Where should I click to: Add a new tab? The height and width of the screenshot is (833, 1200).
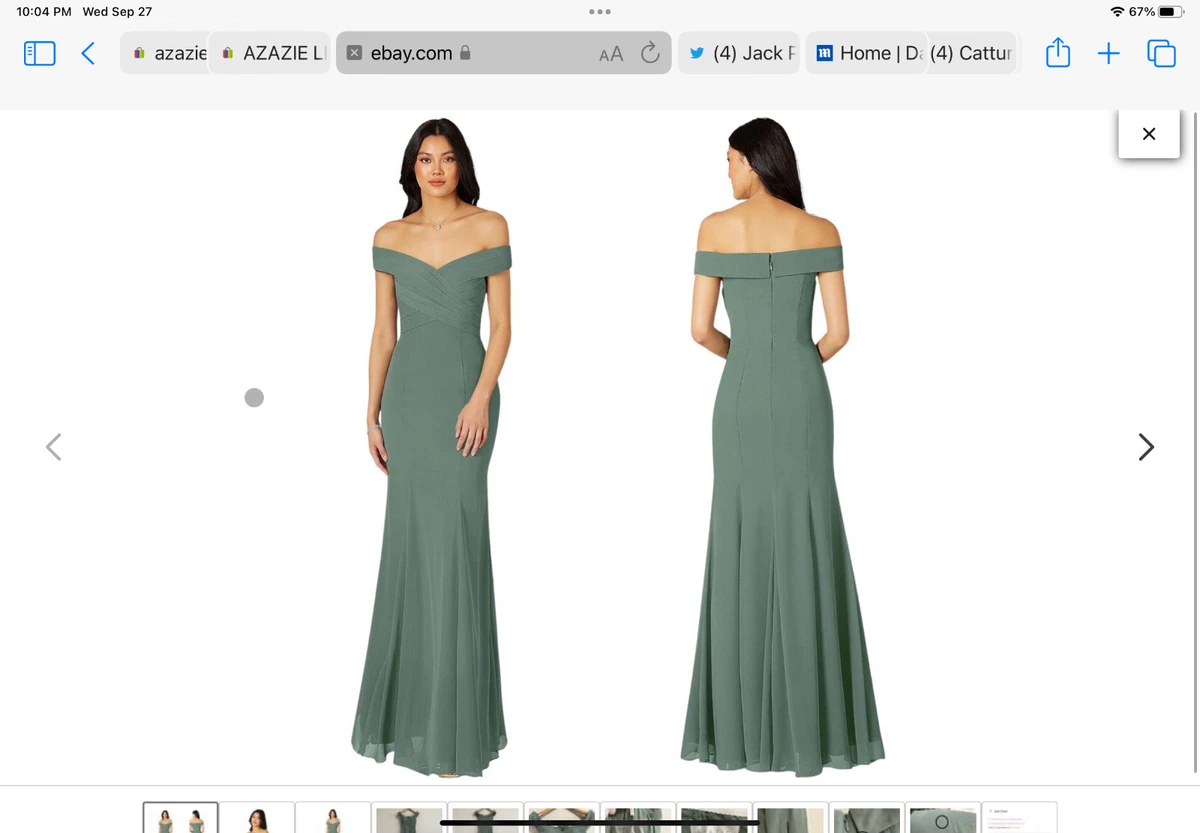pos(1108,53)
